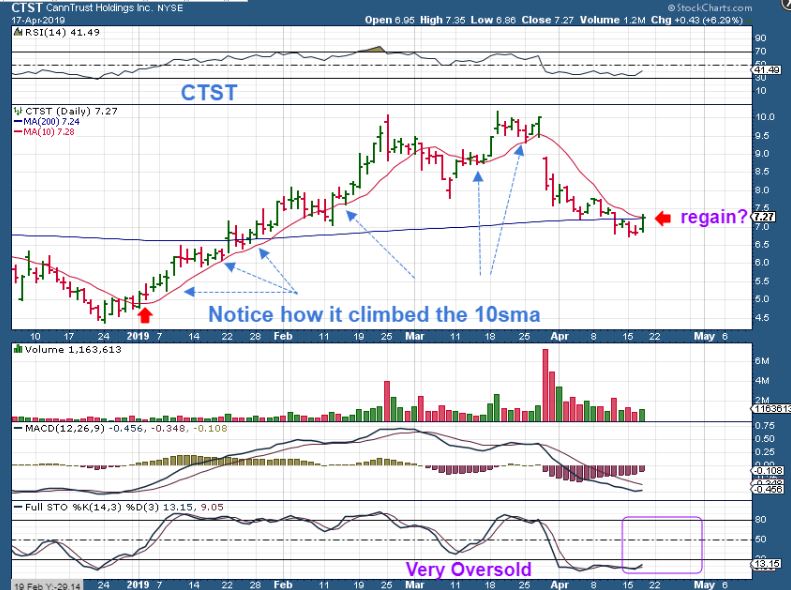Screen dimensions: 791x590
Task: Select the Close 7.27 value in header
Action: pyautogui.click(x=548, y=20)
